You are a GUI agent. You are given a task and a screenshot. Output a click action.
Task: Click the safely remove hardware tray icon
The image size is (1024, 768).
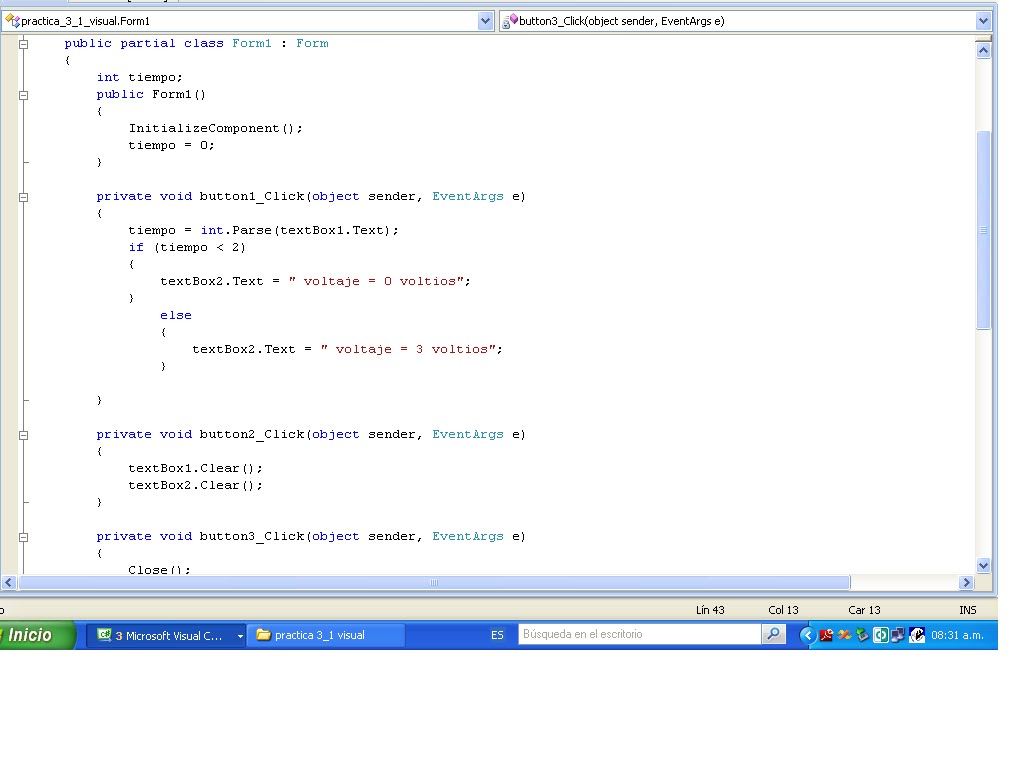tap(862, 635)
